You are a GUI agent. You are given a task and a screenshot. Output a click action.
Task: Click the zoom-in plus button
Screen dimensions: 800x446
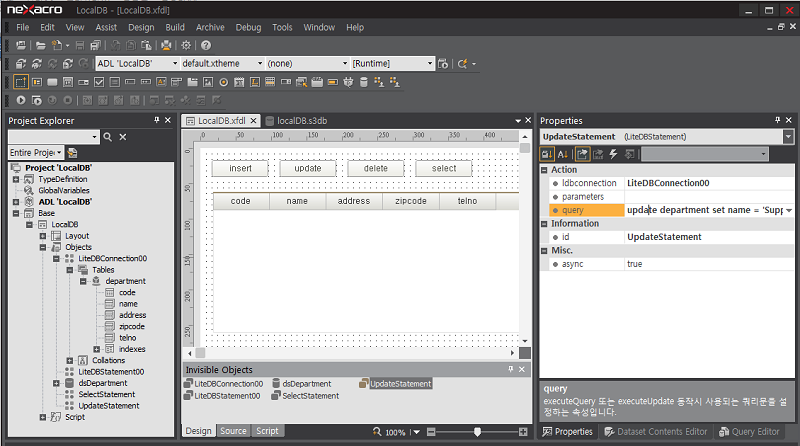523,432
